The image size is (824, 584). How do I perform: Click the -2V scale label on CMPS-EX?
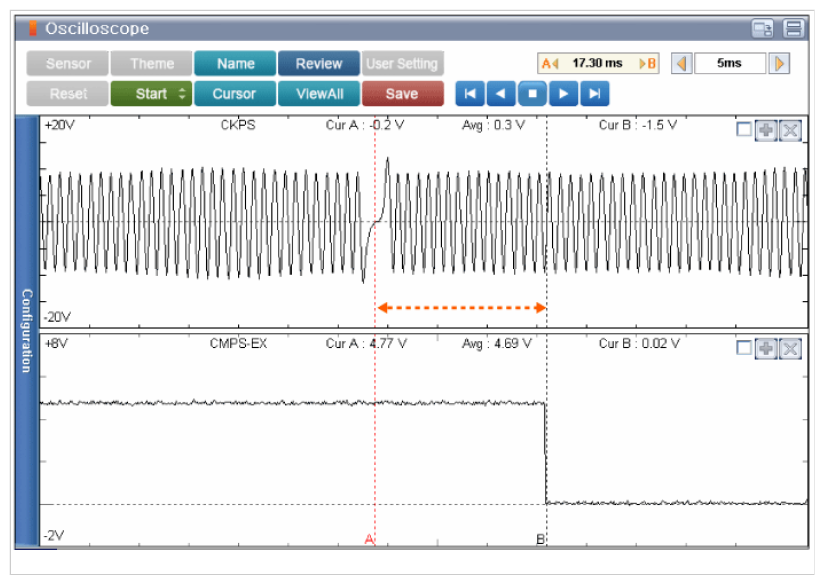pyautogui.click(x=54, y=536)
